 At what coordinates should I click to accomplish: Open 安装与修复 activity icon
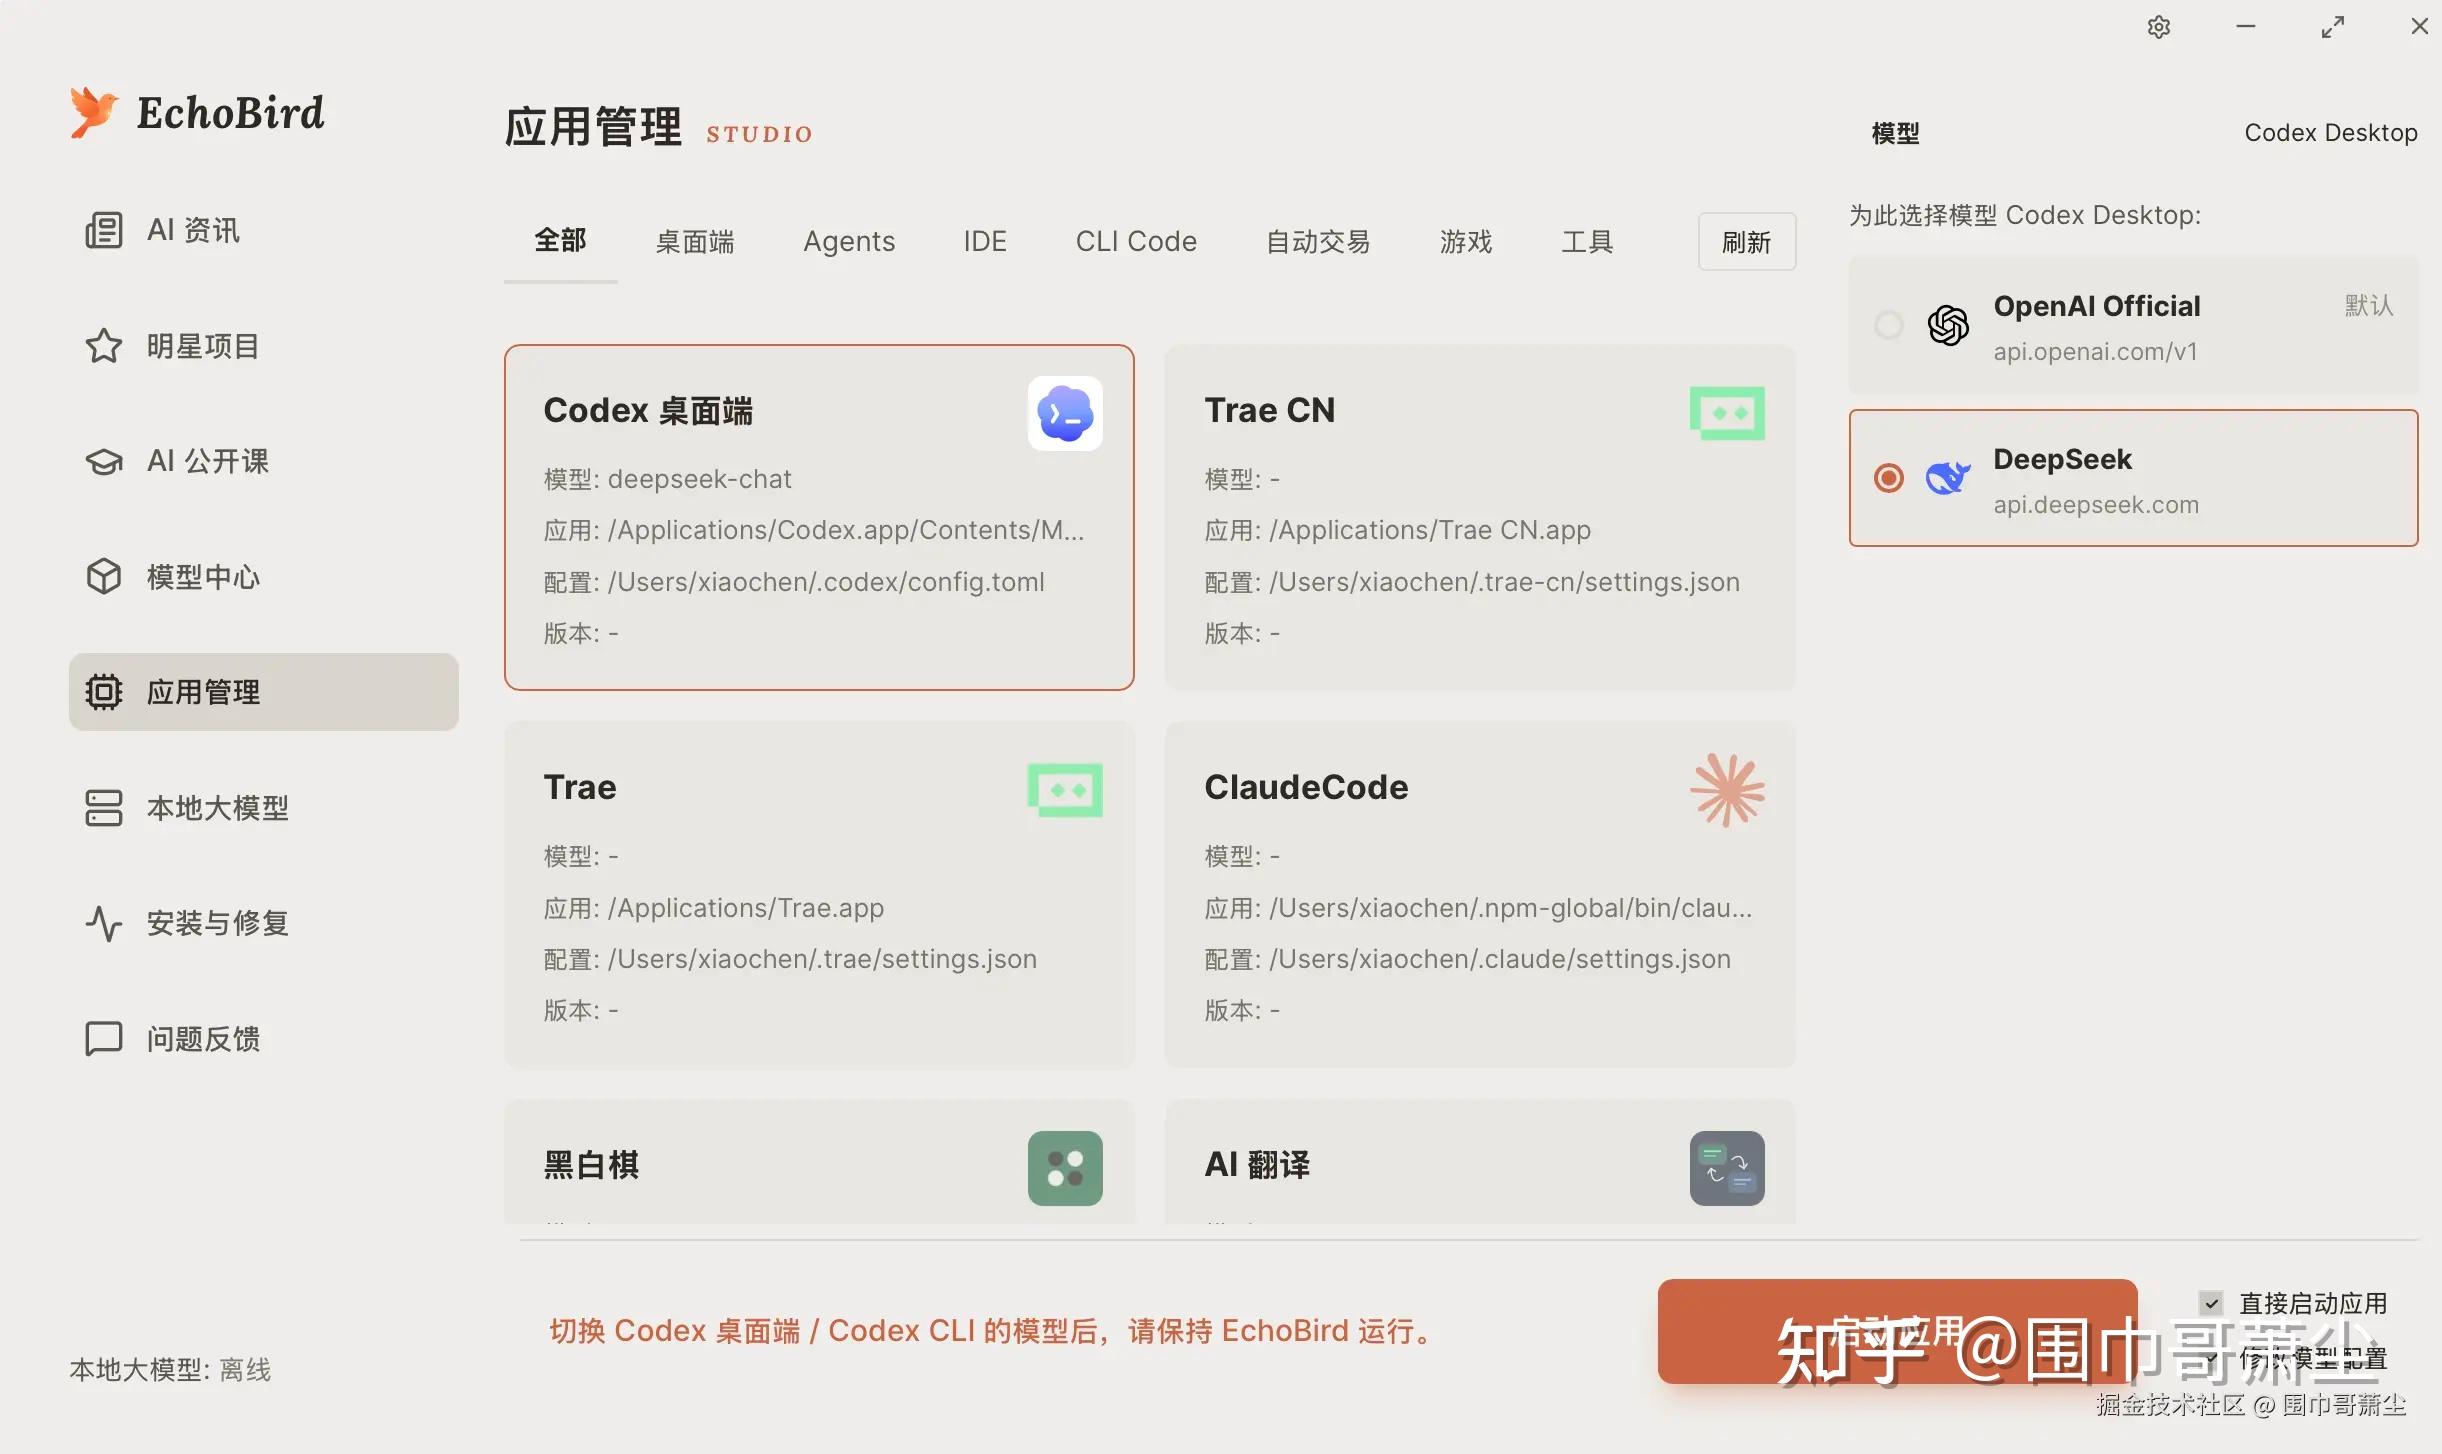coord(103,923)
